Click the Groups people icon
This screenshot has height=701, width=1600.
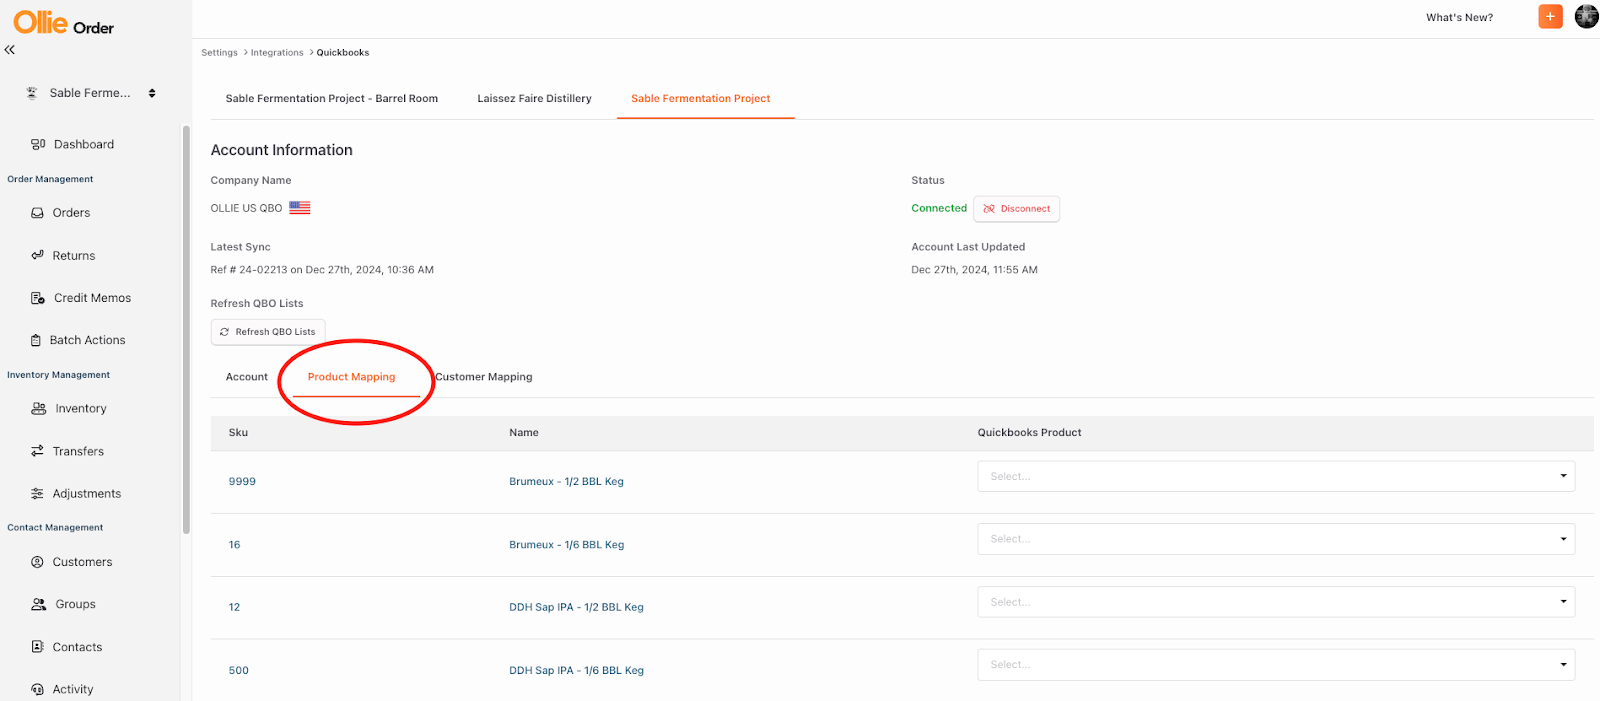click(x=39, y=604)
